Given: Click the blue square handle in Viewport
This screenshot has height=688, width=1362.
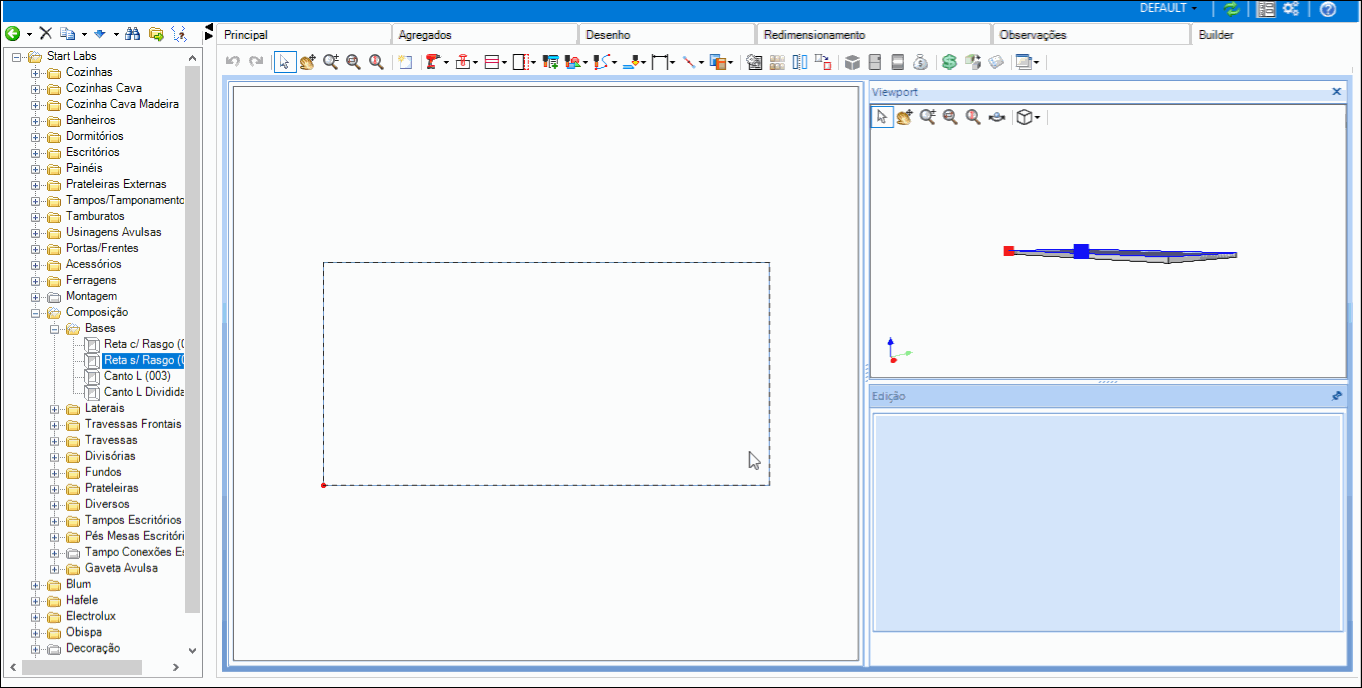Looking at the screenshot, I should point(1081,251).
